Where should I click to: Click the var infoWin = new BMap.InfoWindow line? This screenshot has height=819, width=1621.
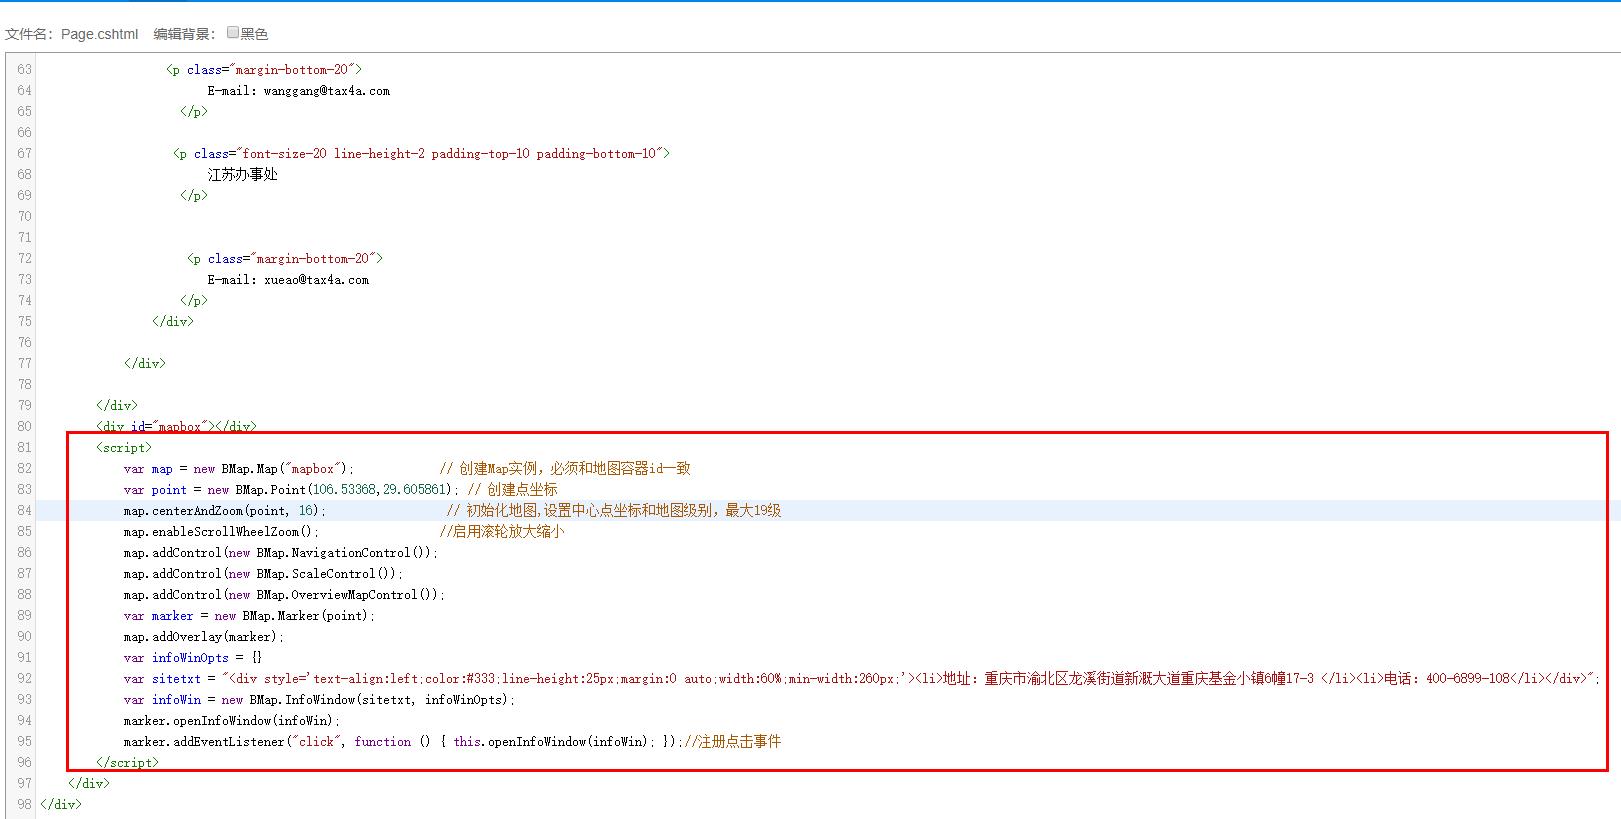point(320,699)
